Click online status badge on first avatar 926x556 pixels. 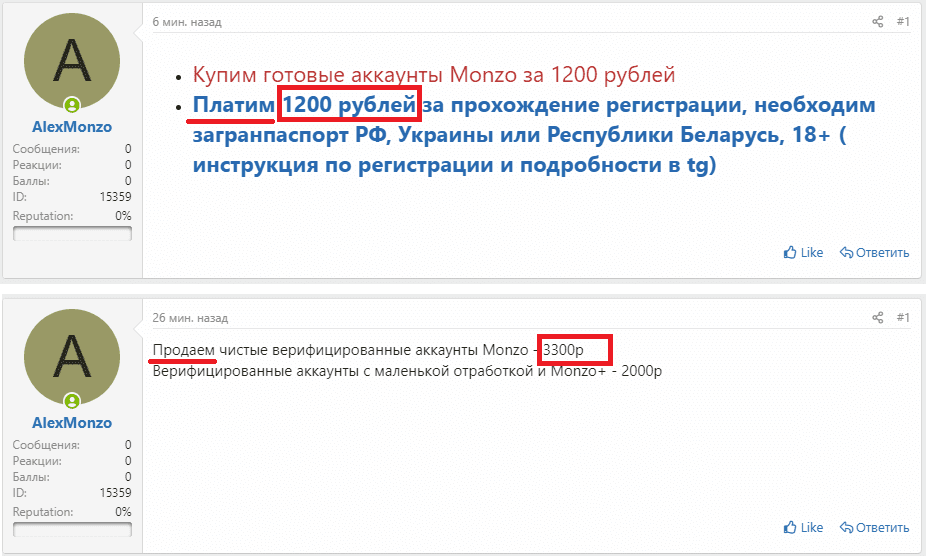(x=72, y=105)
